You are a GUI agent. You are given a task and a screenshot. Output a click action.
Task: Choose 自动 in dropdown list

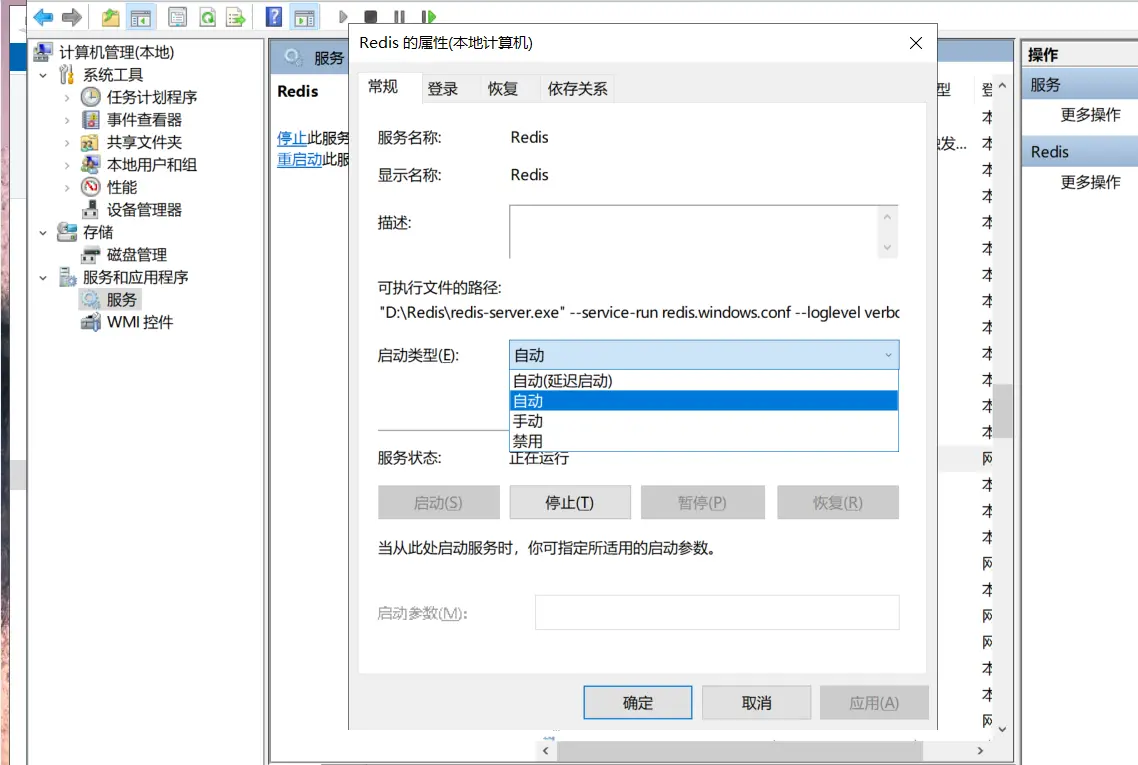coord(704,401)
